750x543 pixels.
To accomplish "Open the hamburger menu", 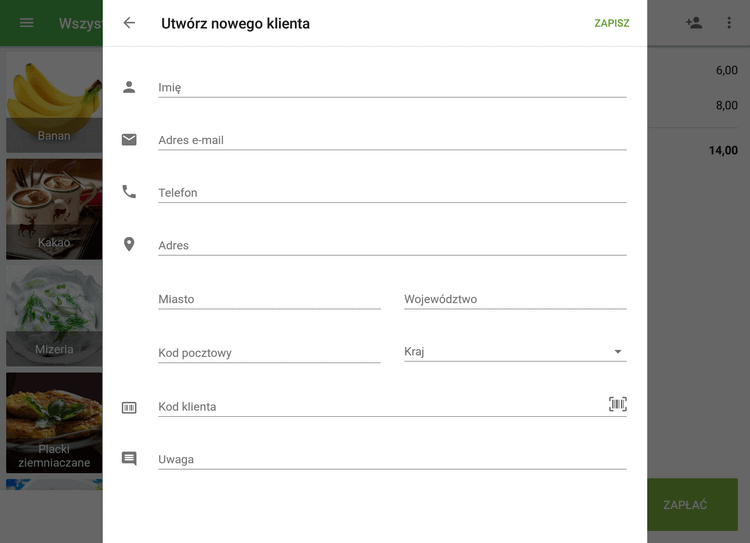I will click(27, 23).
